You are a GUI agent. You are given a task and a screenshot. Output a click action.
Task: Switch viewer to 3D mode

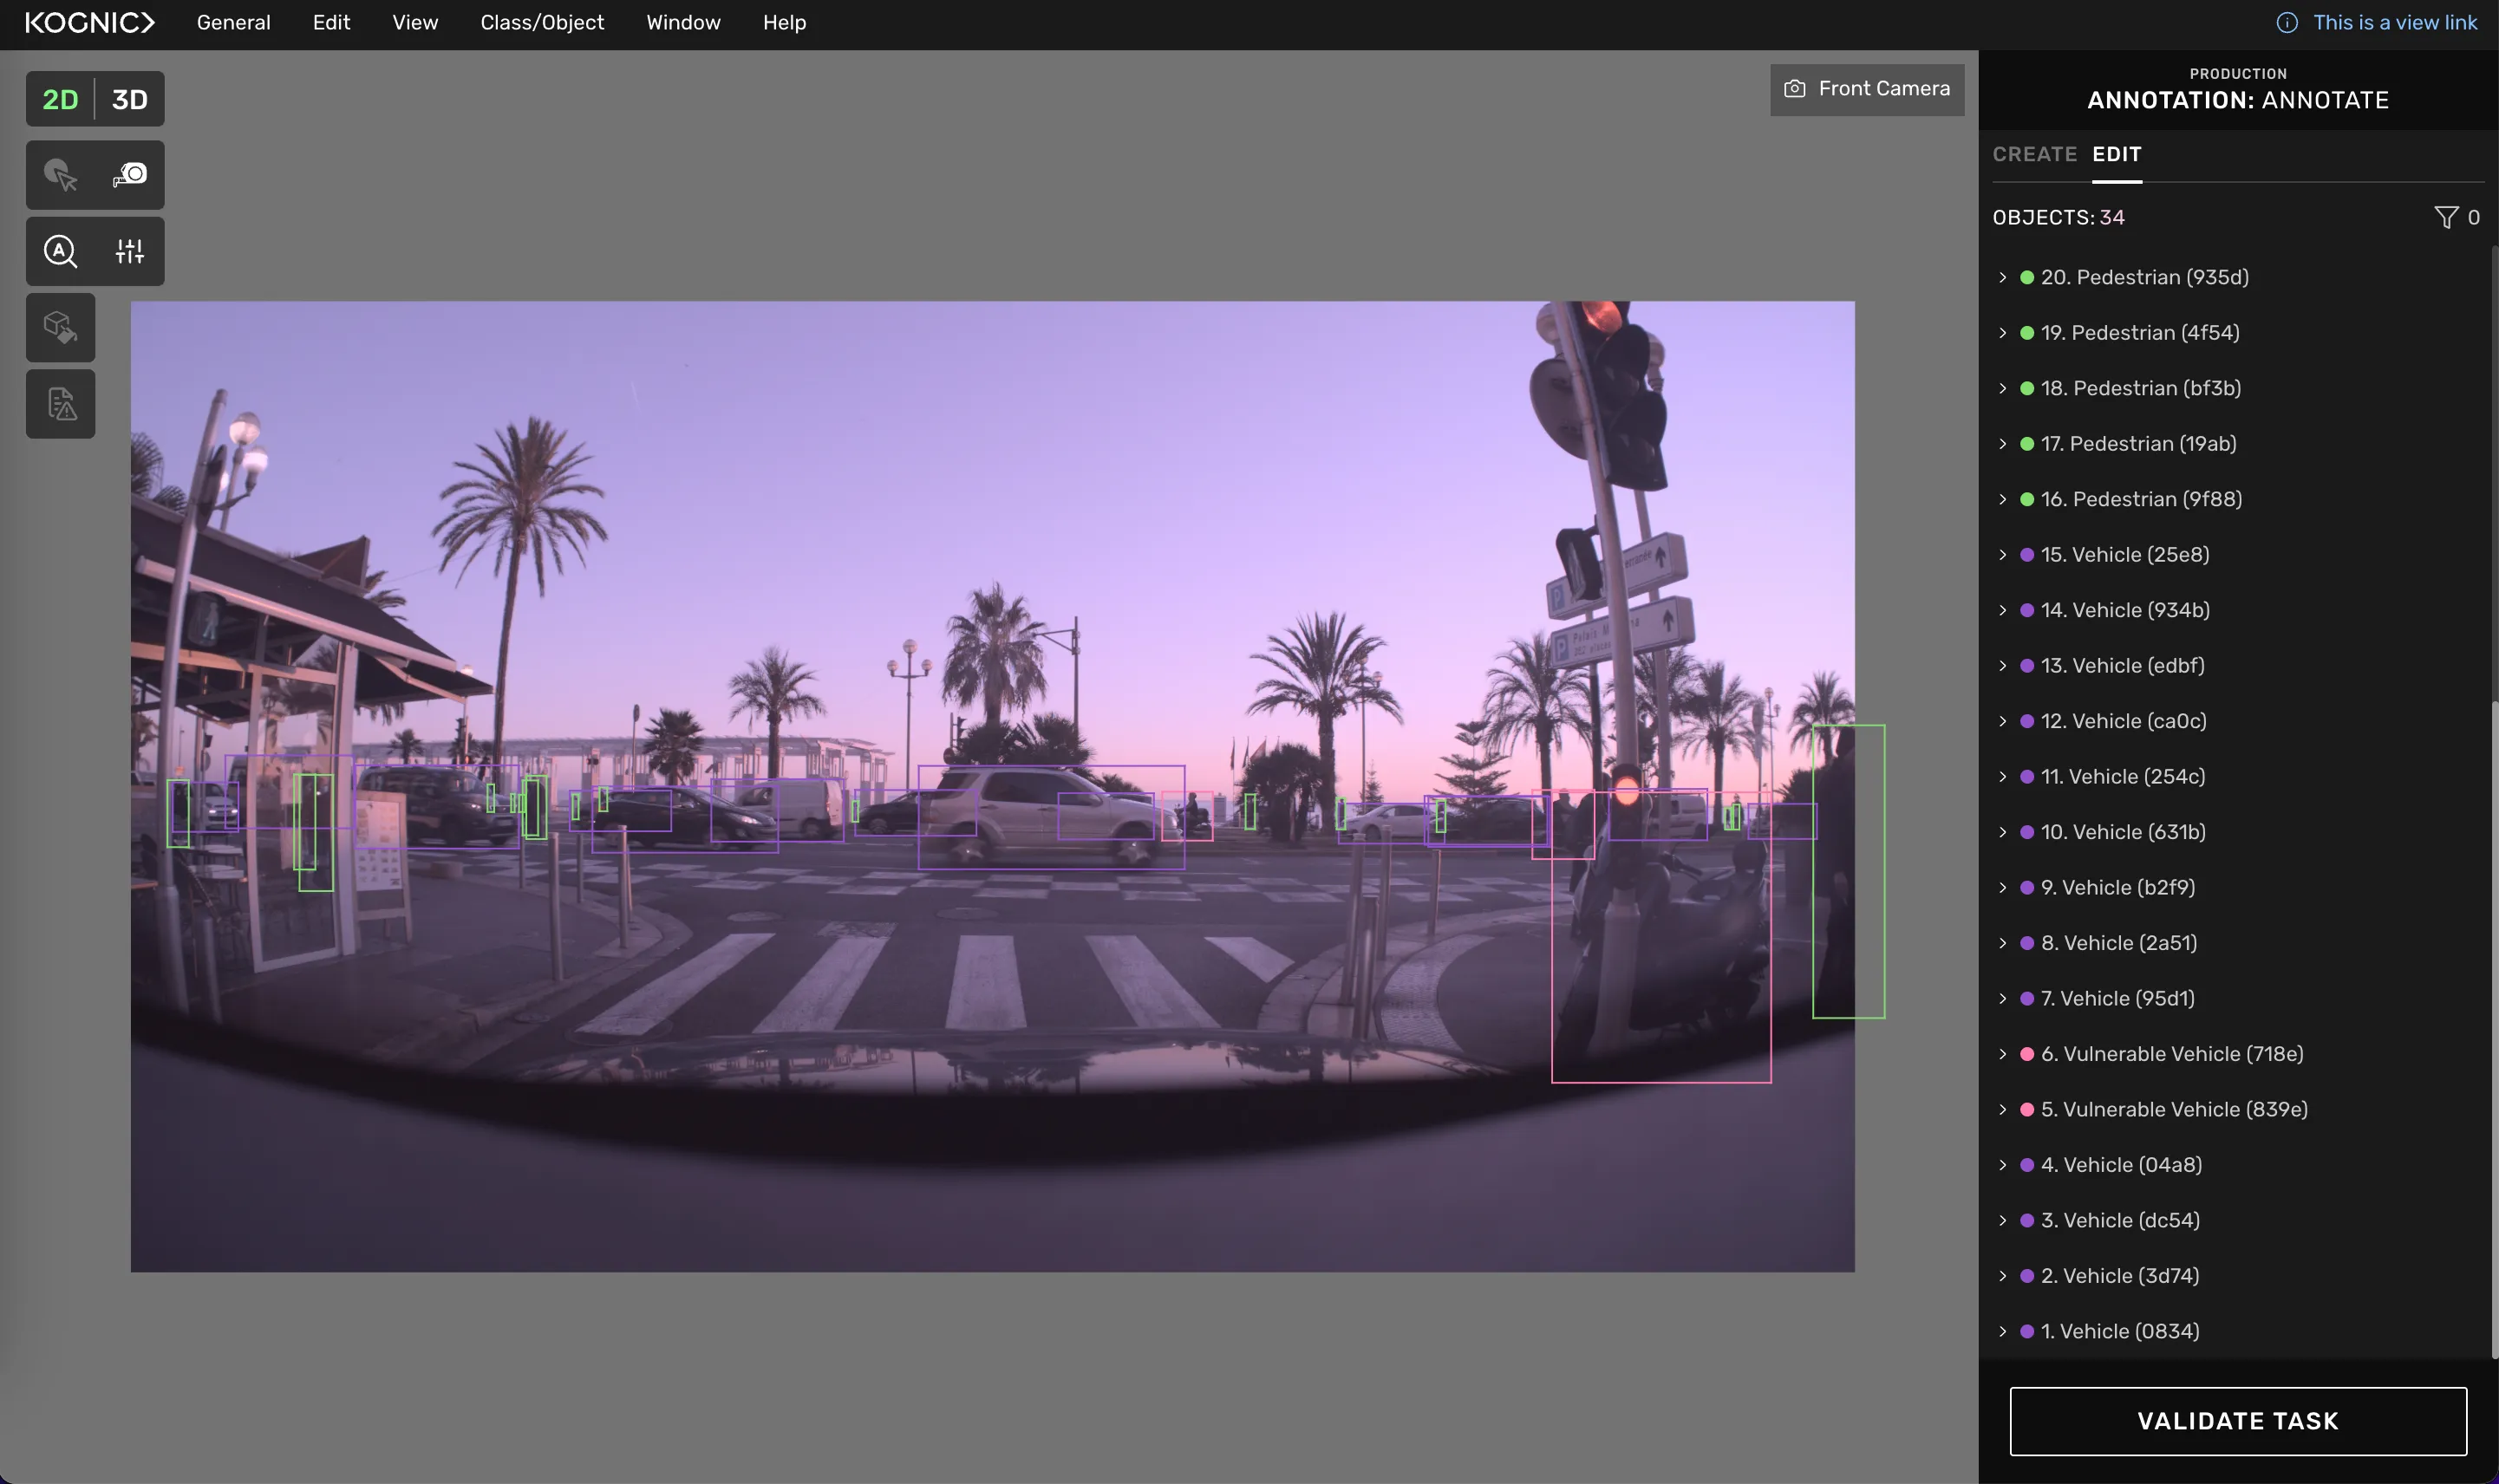129,99
